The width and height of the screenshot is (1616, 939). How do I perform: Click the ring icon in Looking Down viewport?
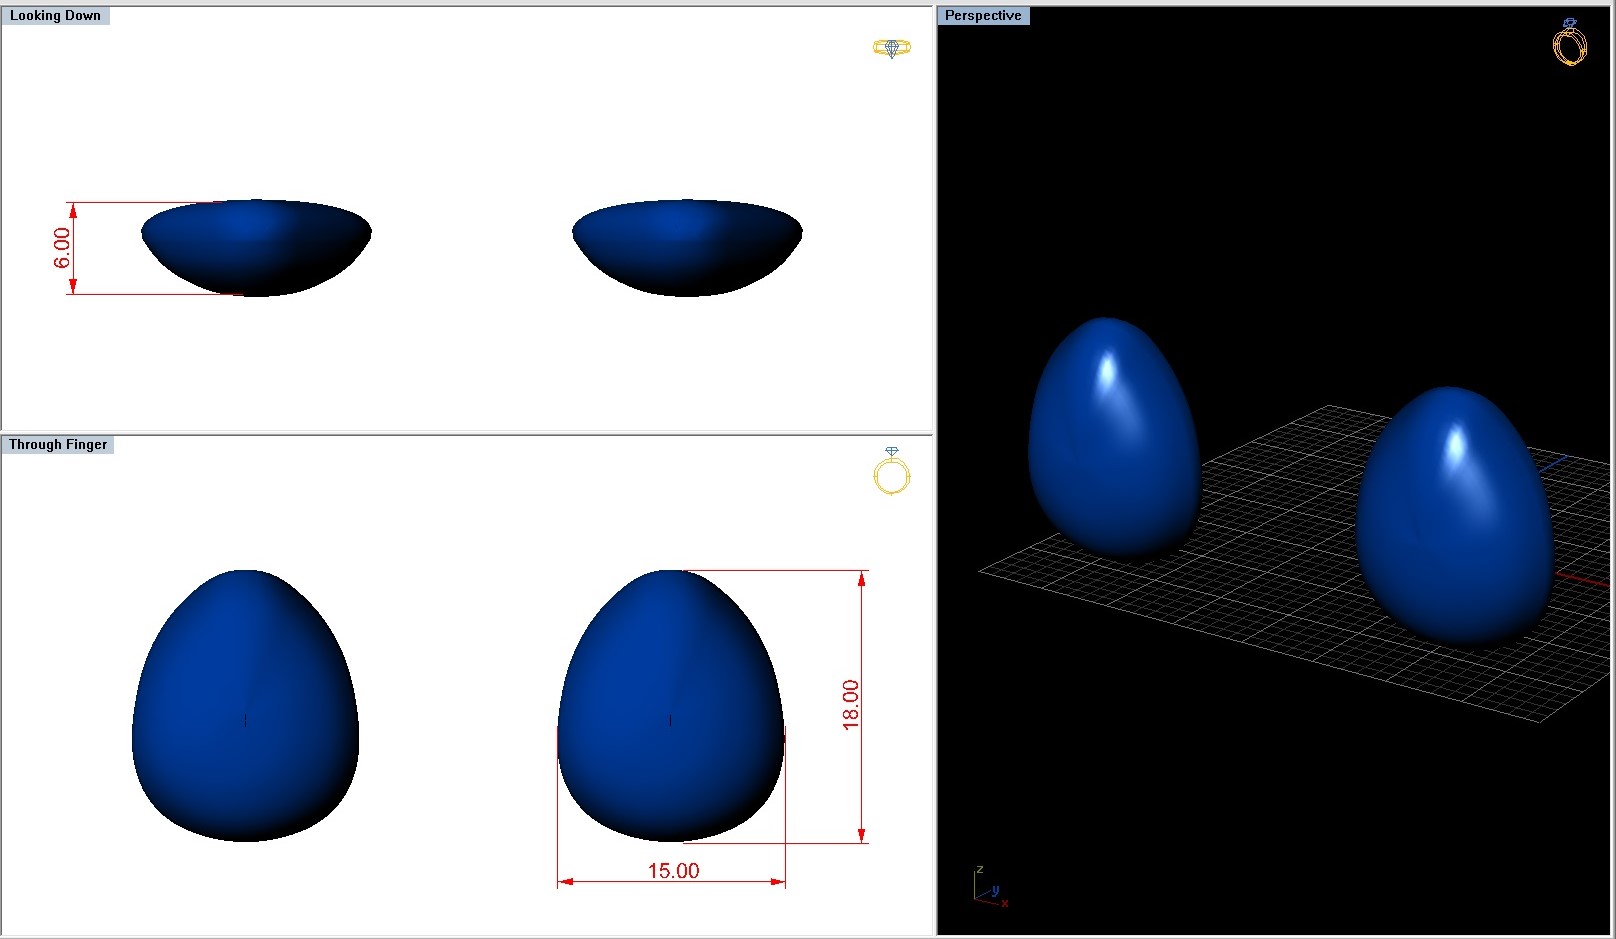[x=891, y=48]
